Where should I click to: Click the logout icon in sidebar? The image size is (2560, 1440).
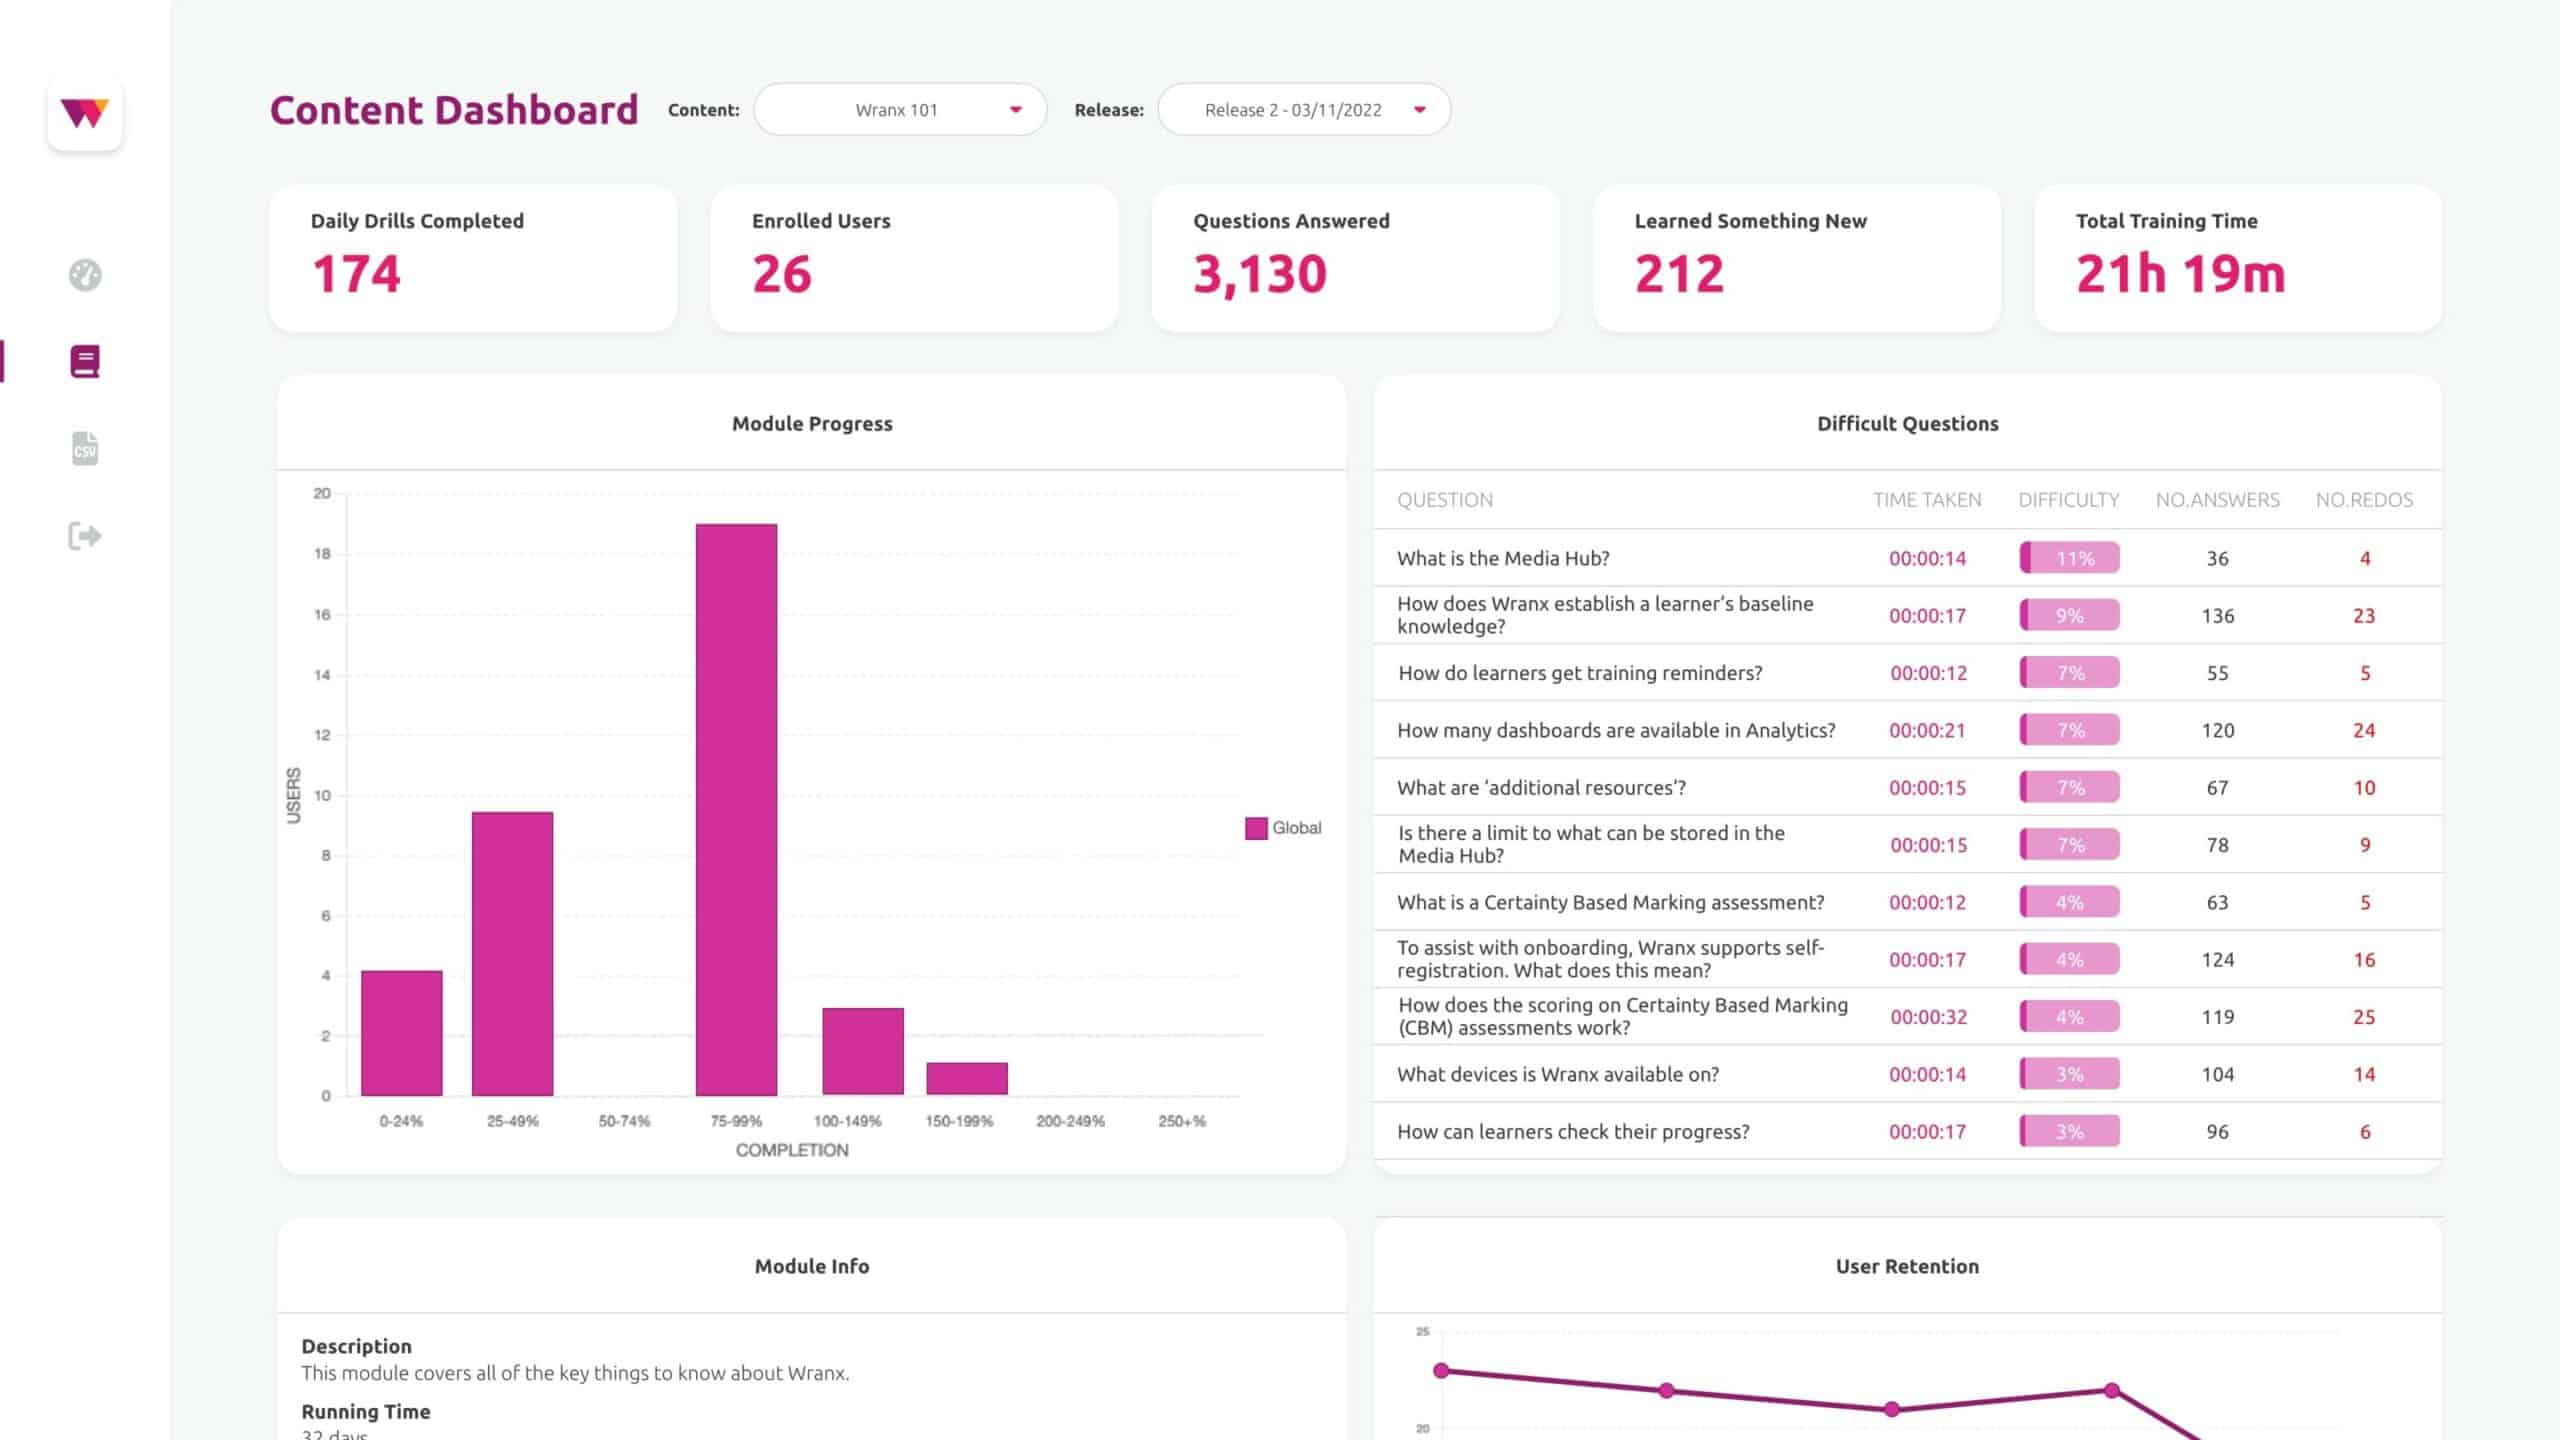tap(85, 536)
